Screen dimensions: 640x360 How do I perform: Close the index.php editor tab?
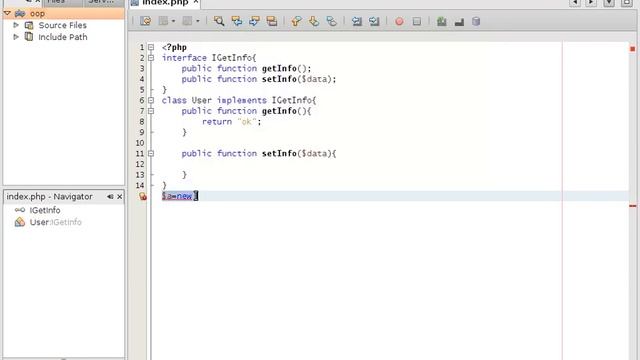[196, 2]
